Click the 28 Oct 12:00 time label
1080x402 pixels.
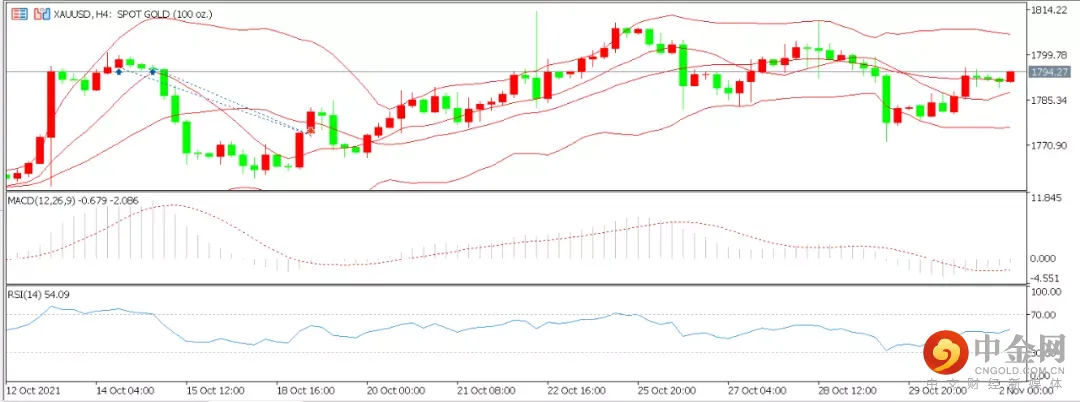(847, 390)
